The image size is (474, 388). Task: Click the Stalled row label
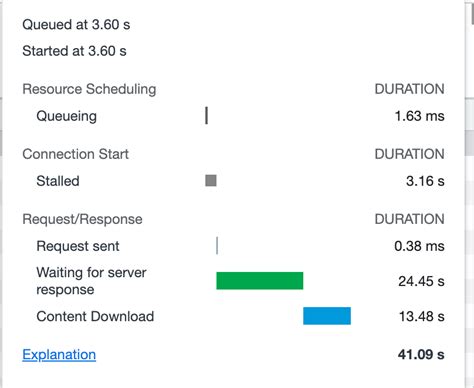tap(58, 181)
